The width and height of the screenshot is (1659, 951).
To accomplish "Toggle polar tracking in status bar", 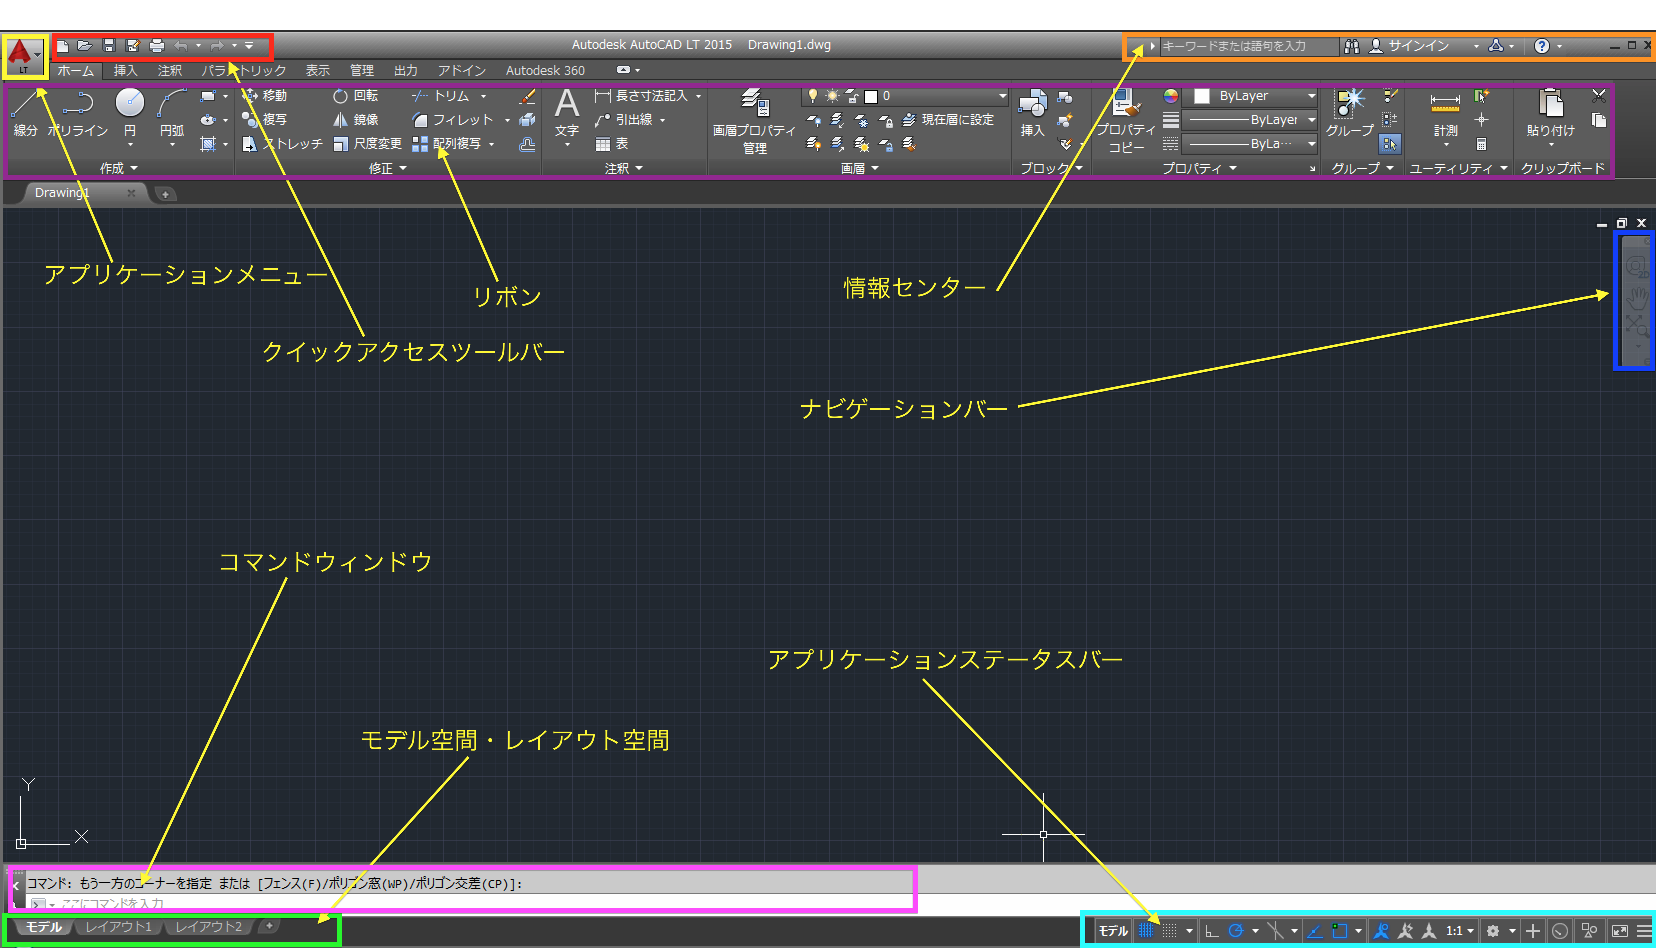I will point(1236,931).
